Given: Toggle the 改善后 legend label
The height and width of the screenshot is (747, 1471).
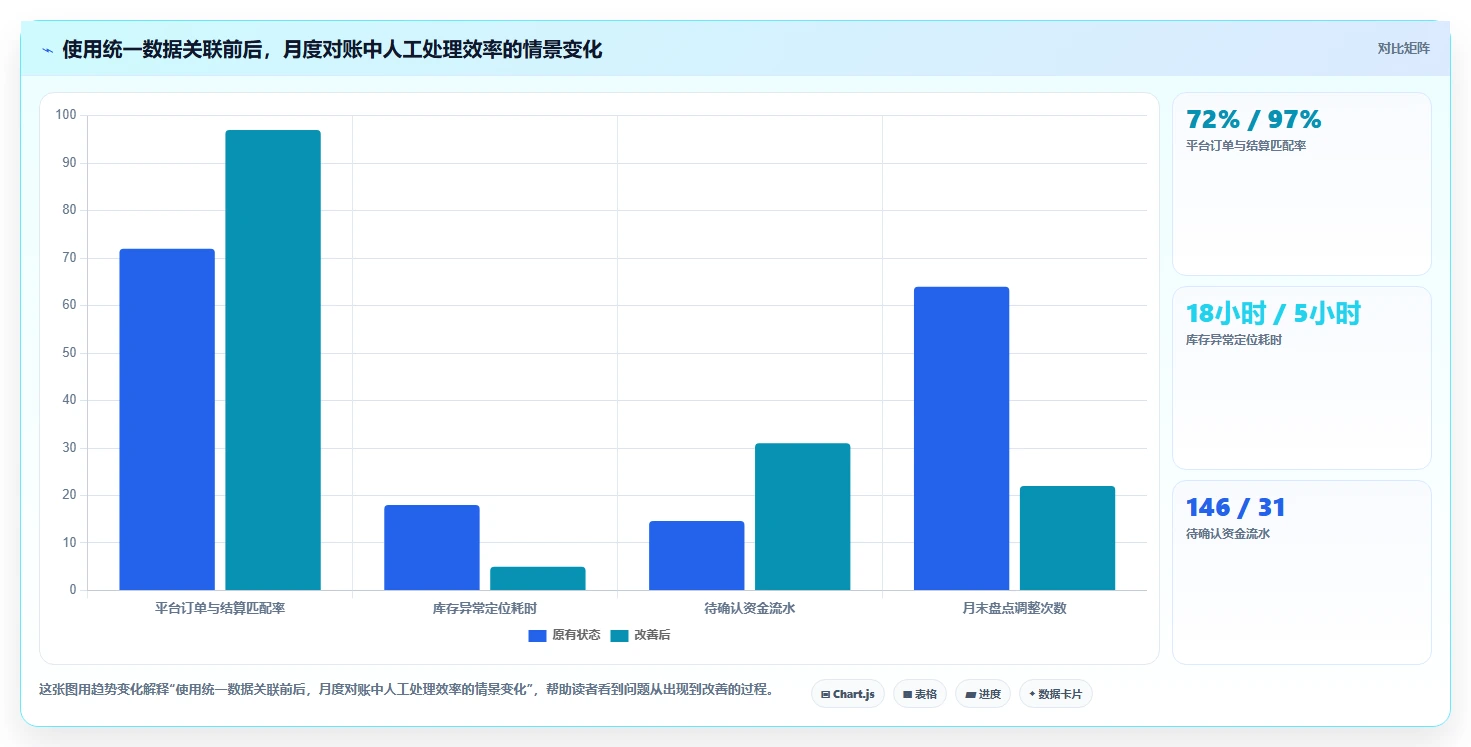Looking at the screenshot, I should (652, 635).
